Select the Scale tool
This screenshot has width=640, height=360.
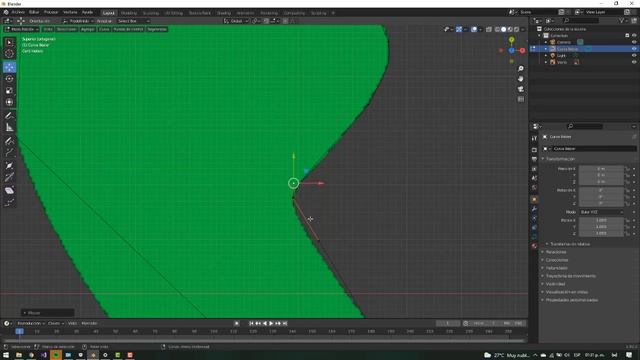[9, 90]
